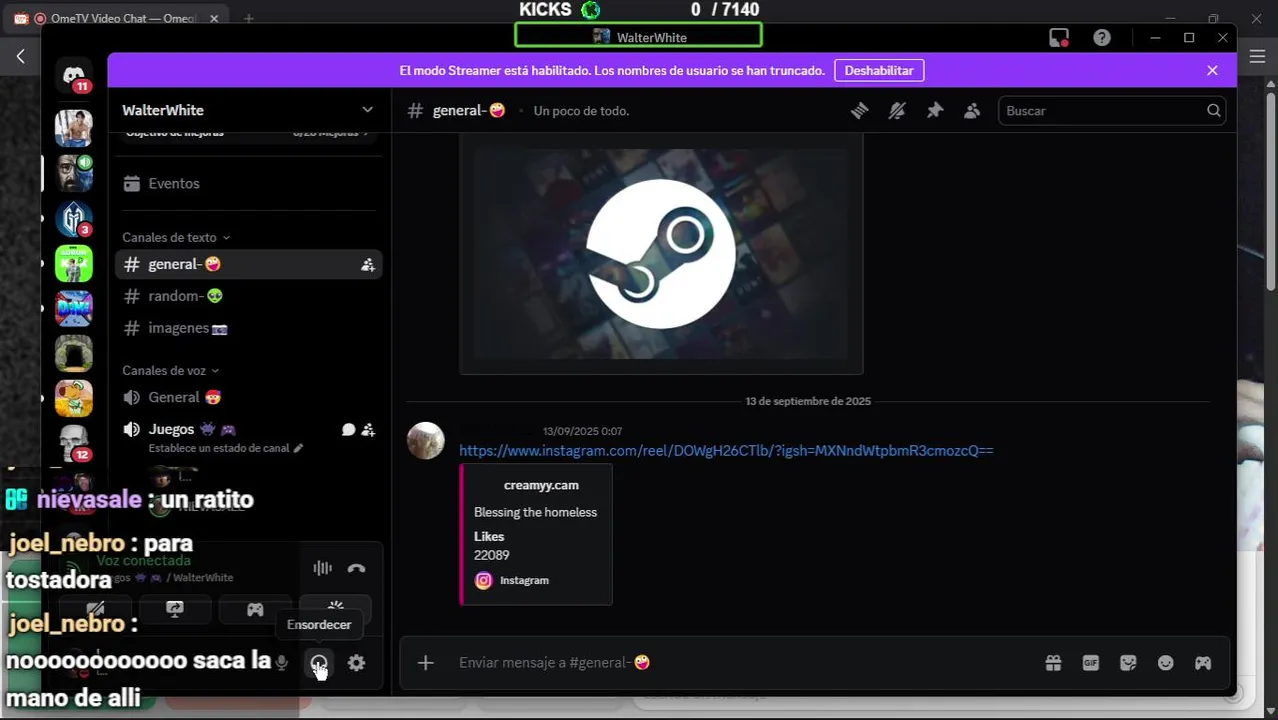Open chat bubble for Juegos voice channel
1278x720 pixels.
point(348,430)
